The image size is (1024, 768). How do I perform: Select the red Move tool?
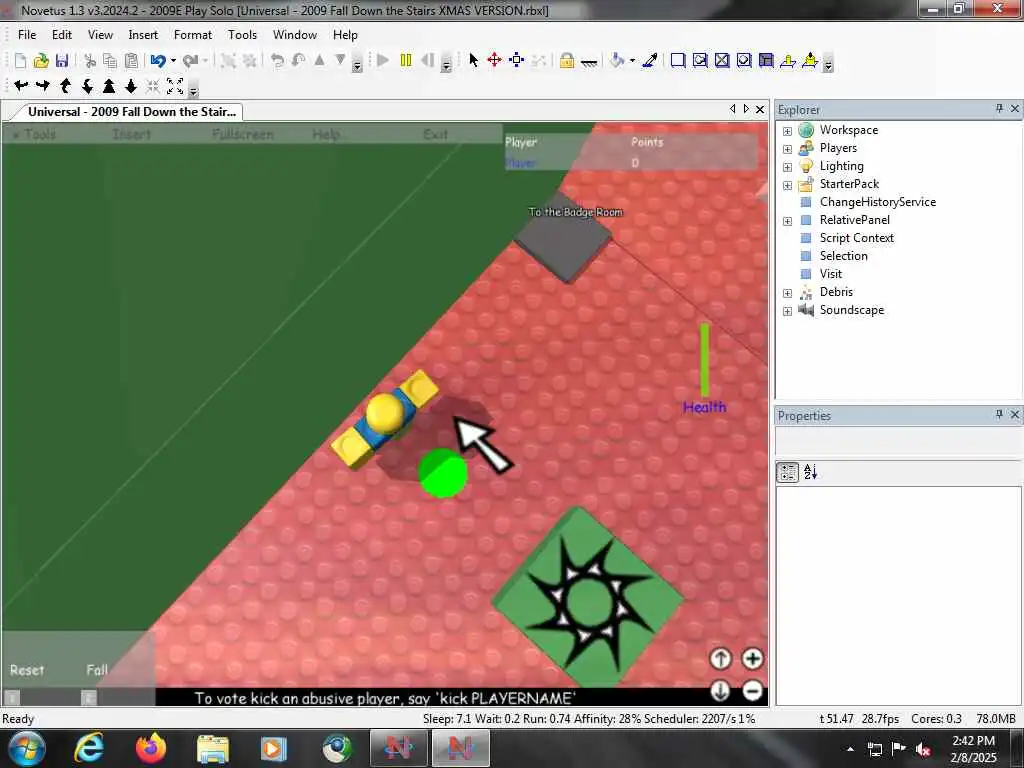(494, 61)
